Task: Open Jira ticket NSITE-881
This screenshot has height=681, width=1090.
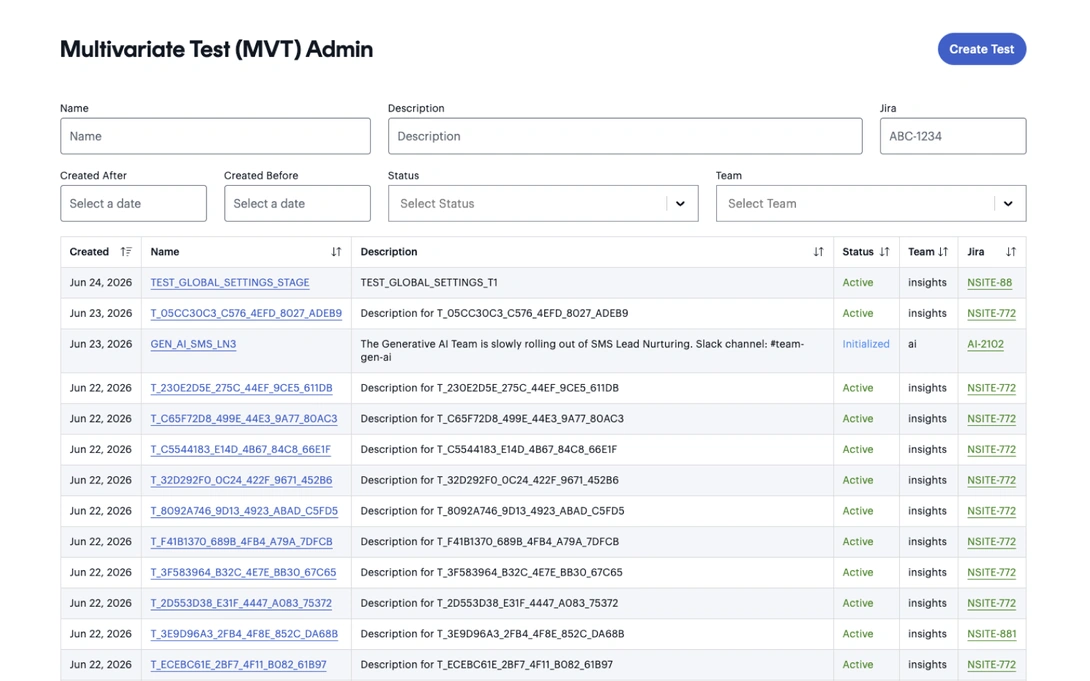Action: [991, 634]
